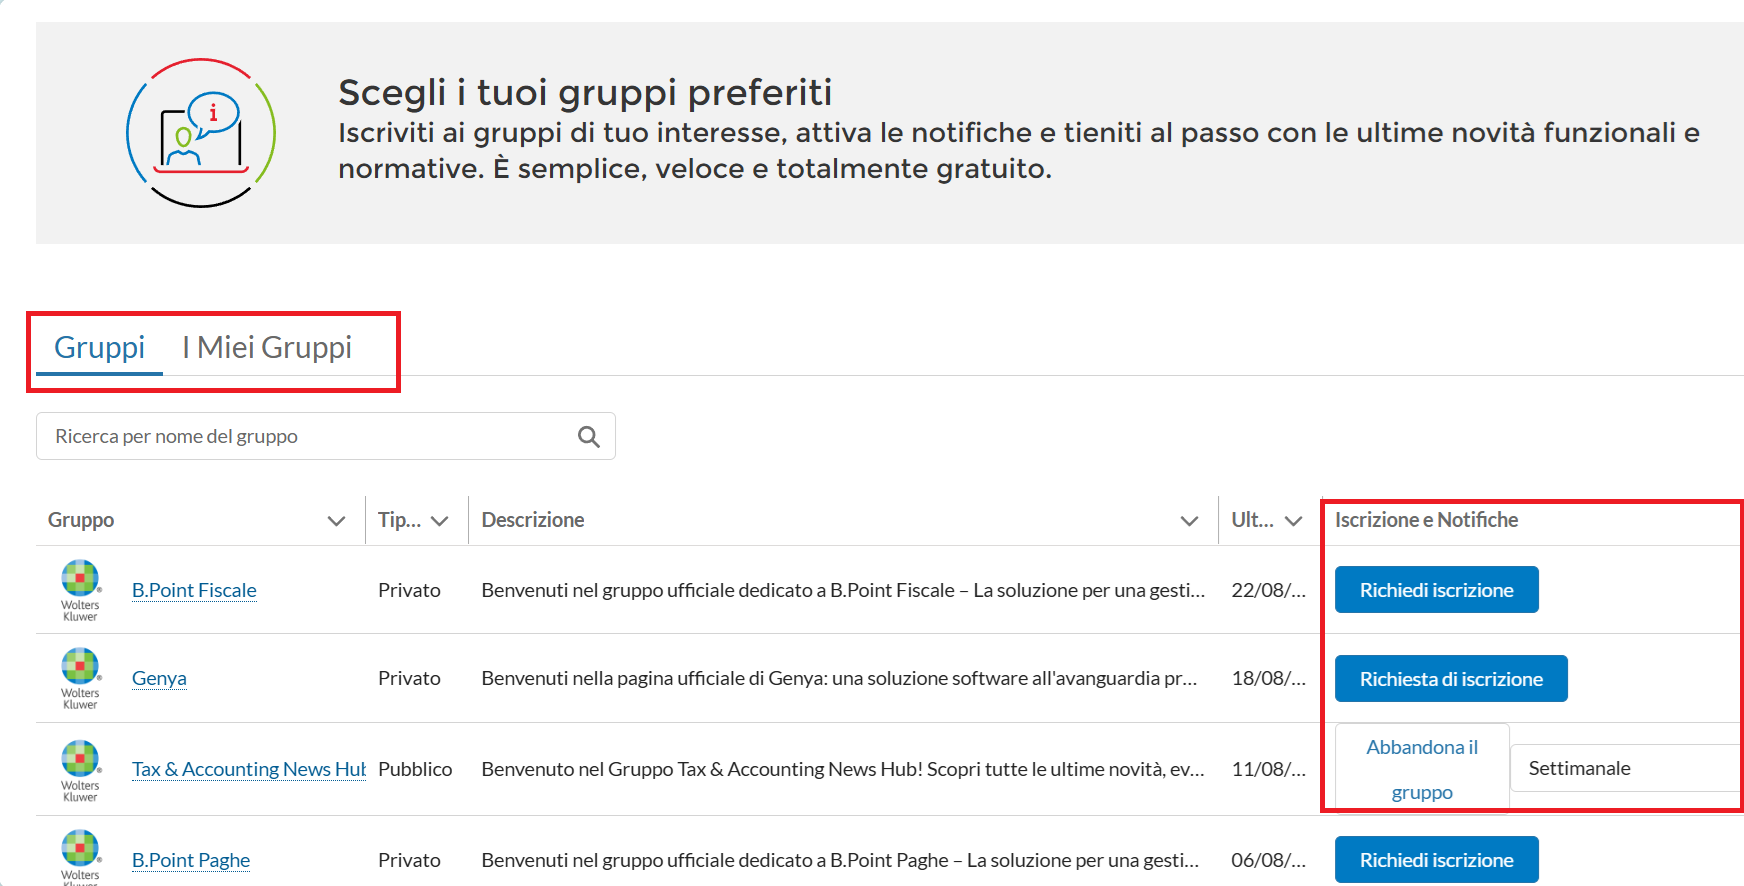Click the Wolters Kluwer logo beside B.Point Fiscale
This screenshot has width=1744, height=886.
pos(80,590)
